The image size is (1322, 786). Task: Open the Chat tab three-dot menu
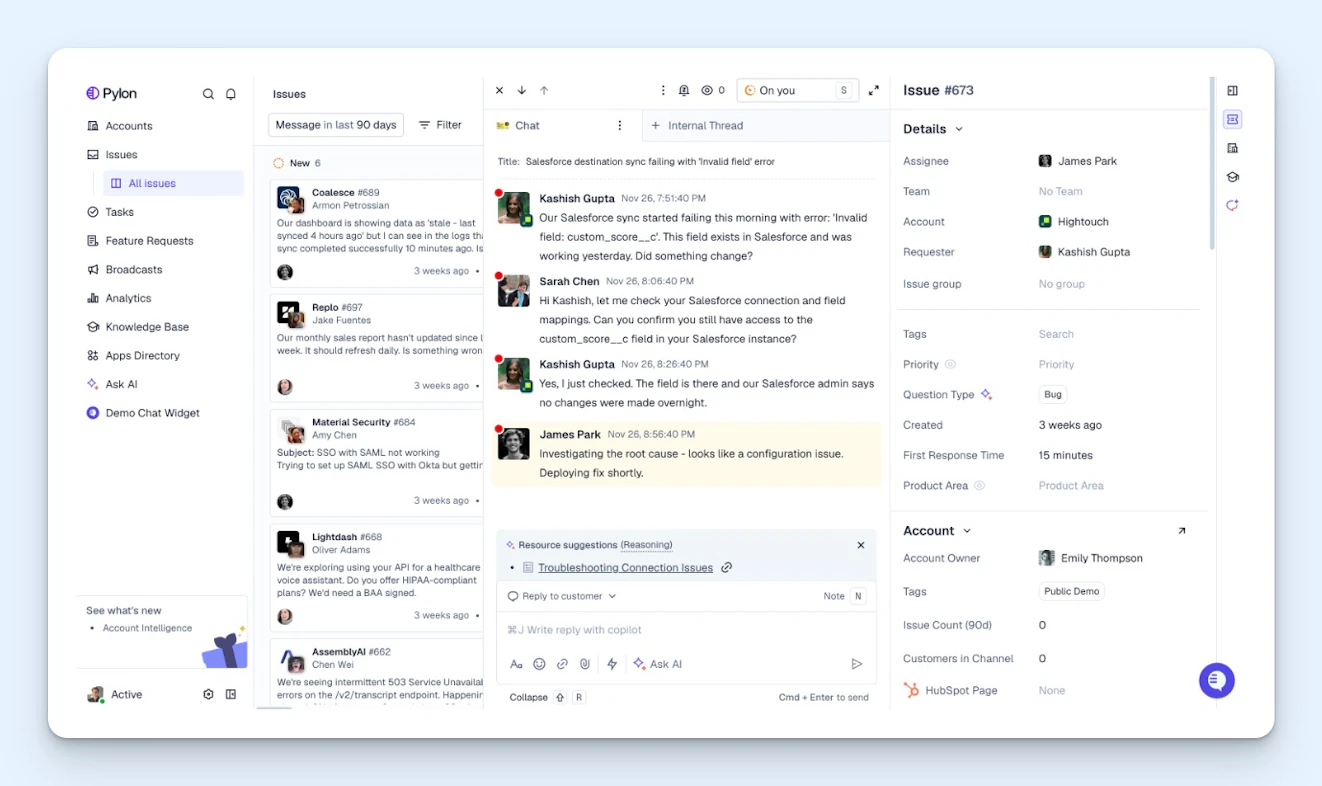620,125
